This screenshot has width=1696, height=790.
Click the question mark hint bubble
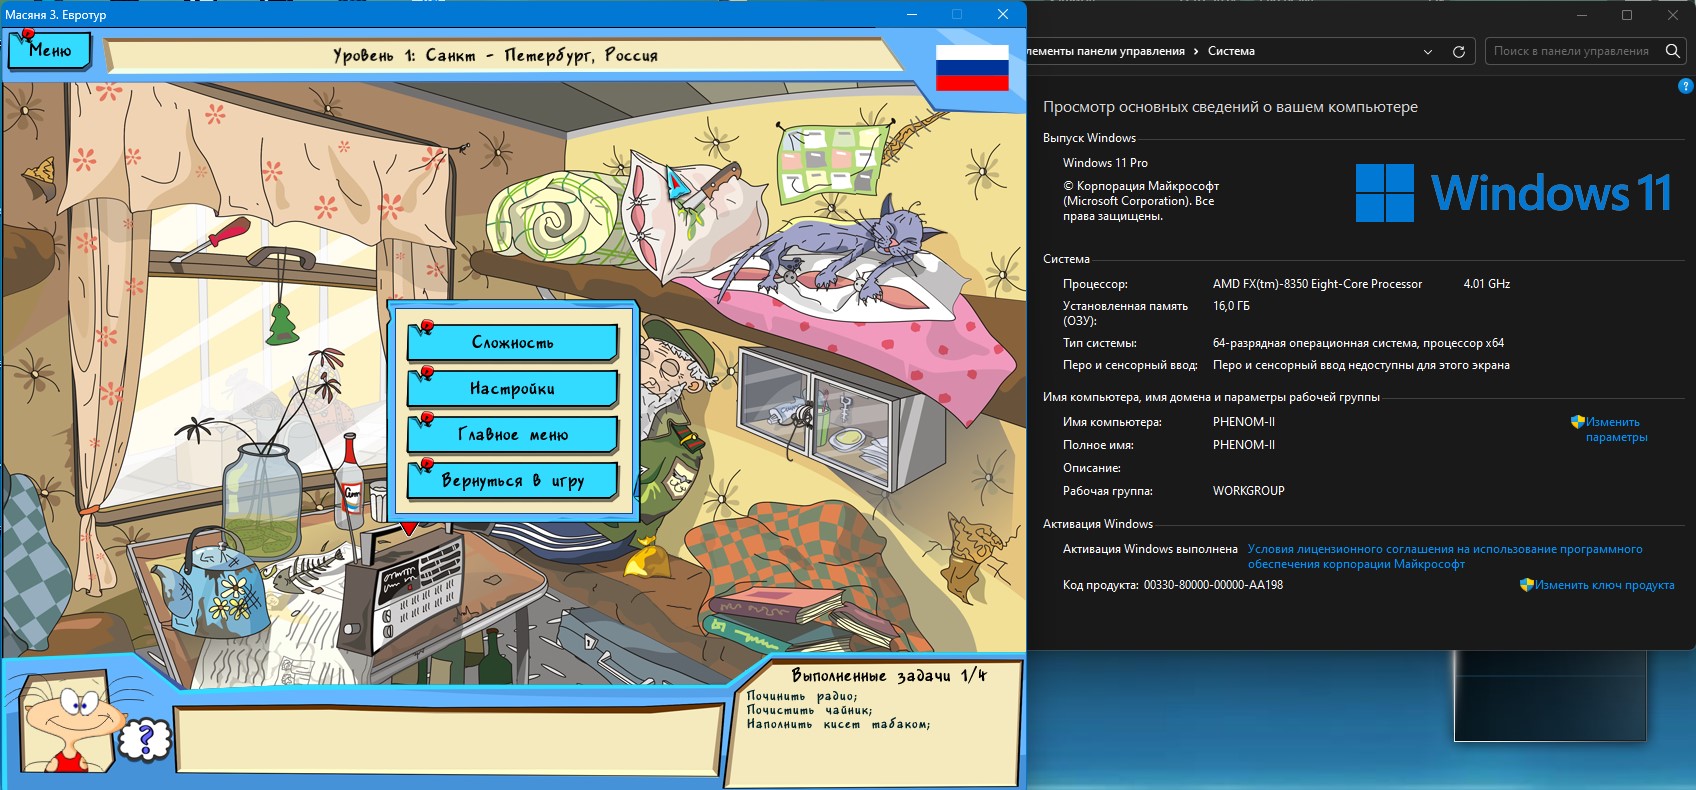tap(146, 740)
